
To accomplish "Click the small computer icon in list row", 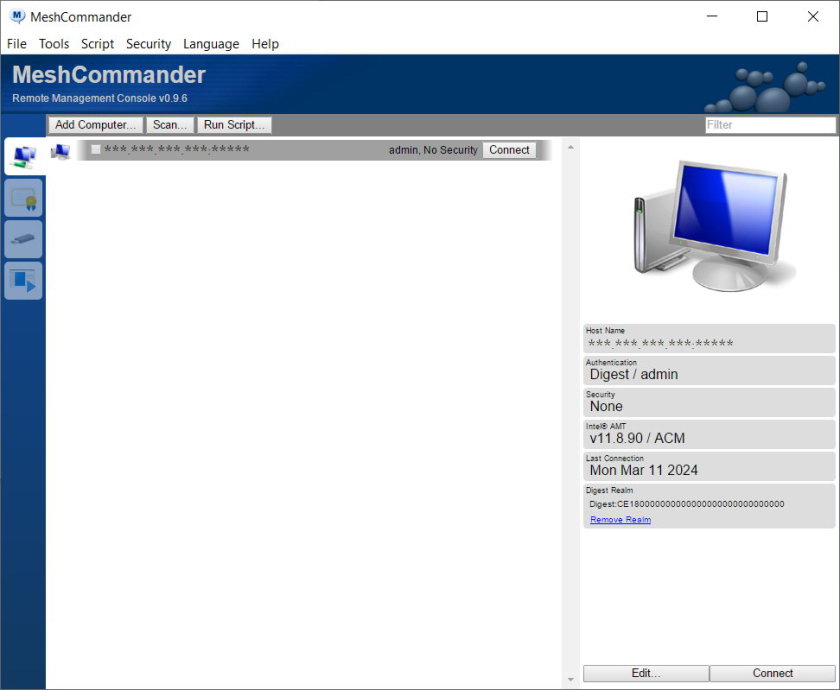I will coord(60,151).
